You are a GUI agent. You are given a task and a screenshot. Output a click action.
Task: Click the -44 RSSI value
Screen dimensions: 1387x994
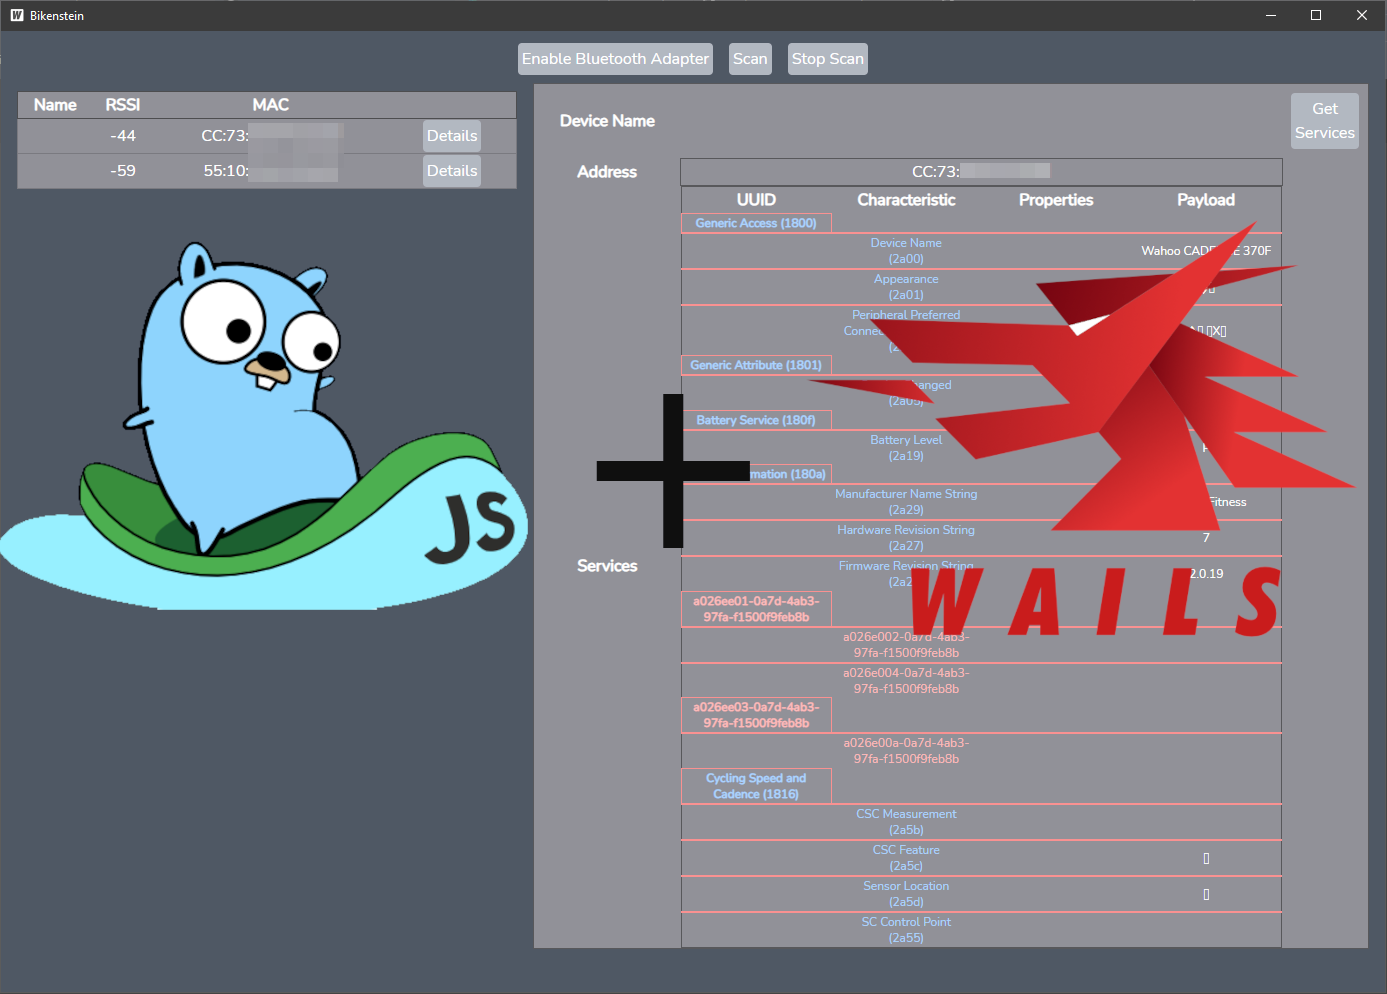tap(123, 136)
